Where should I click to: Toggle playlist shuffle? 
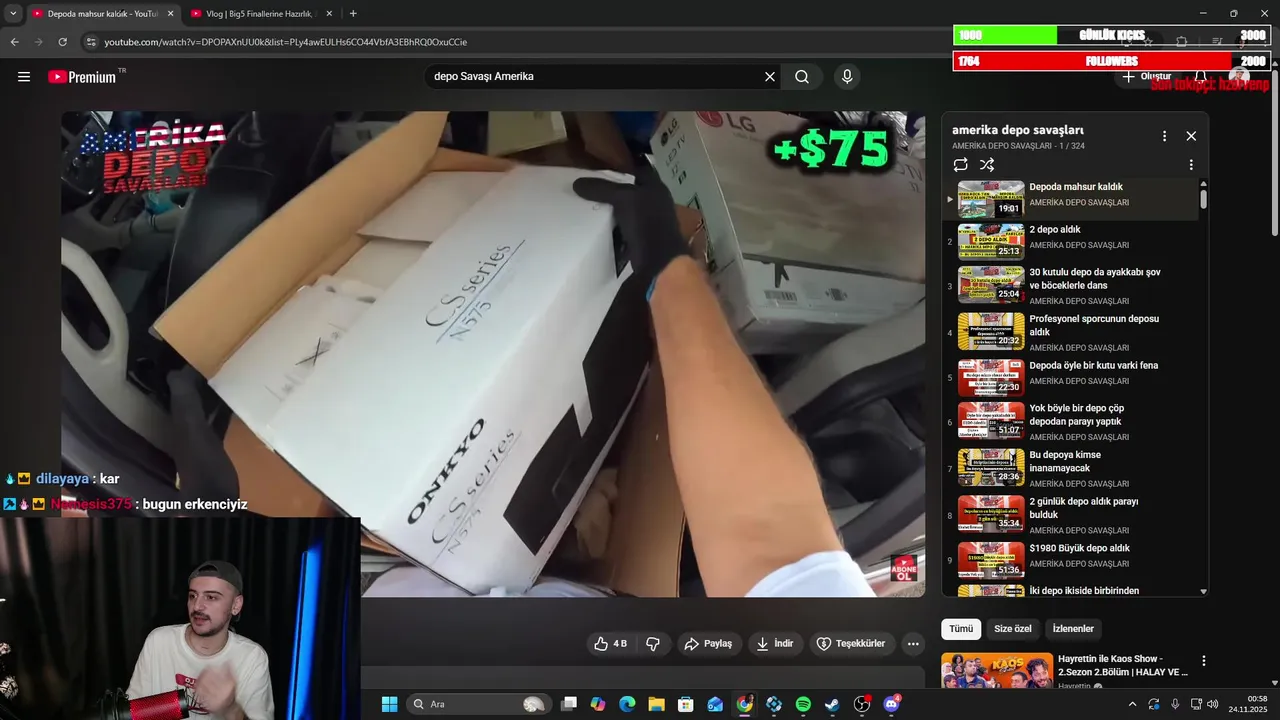pyautogui.click(x=987, y=165)
